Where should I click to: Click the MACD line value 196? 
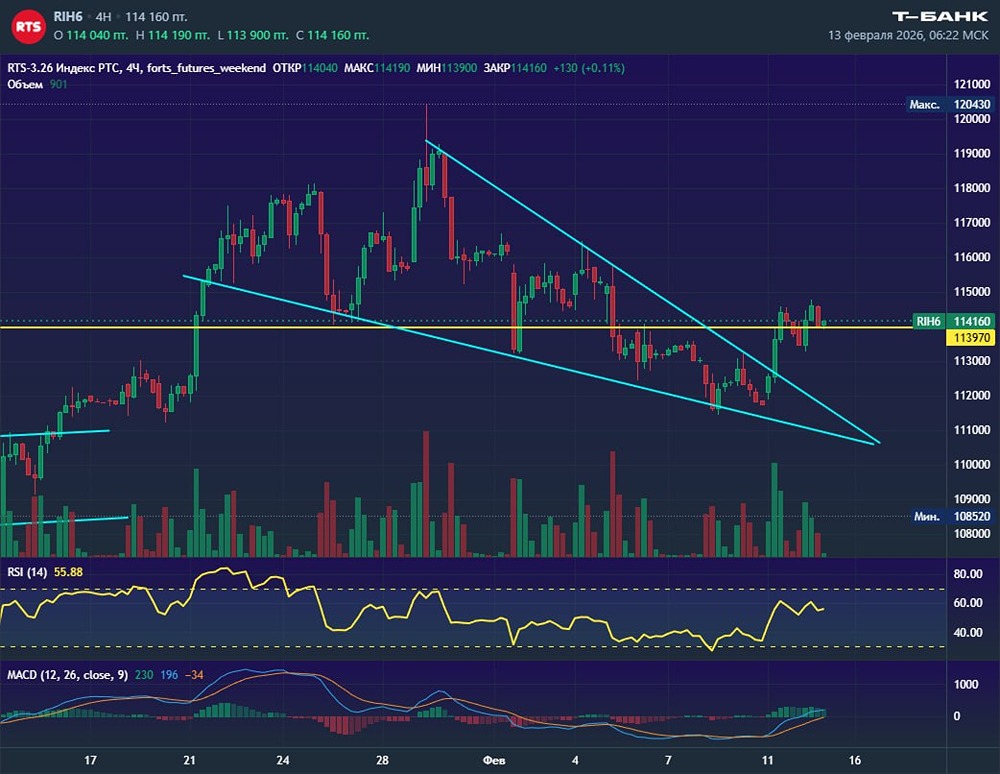(169, 675)
